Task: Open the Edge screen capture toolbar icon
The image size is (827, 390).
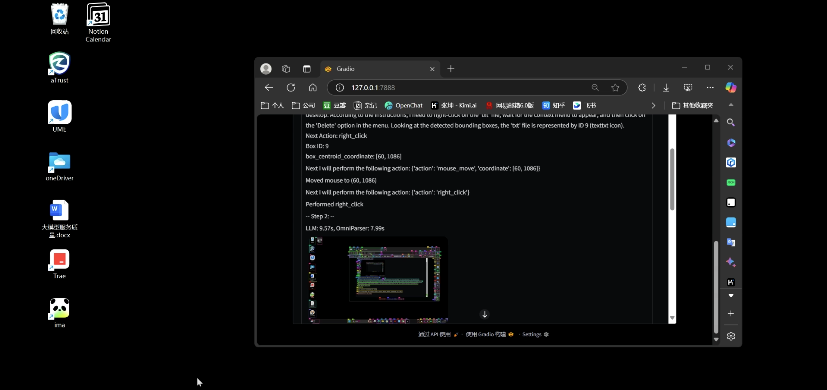Action: (x=688, y=88)
